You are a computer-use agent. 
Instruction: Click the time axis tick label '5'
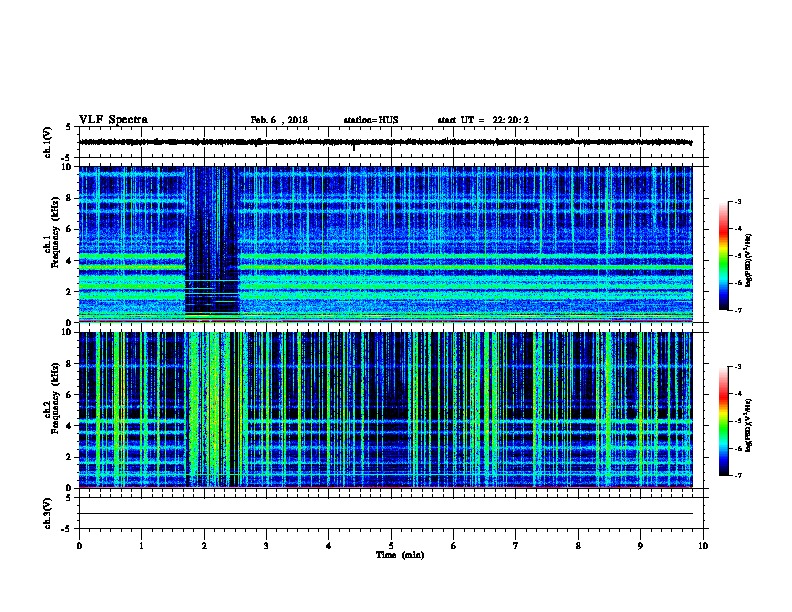(391, 545)
